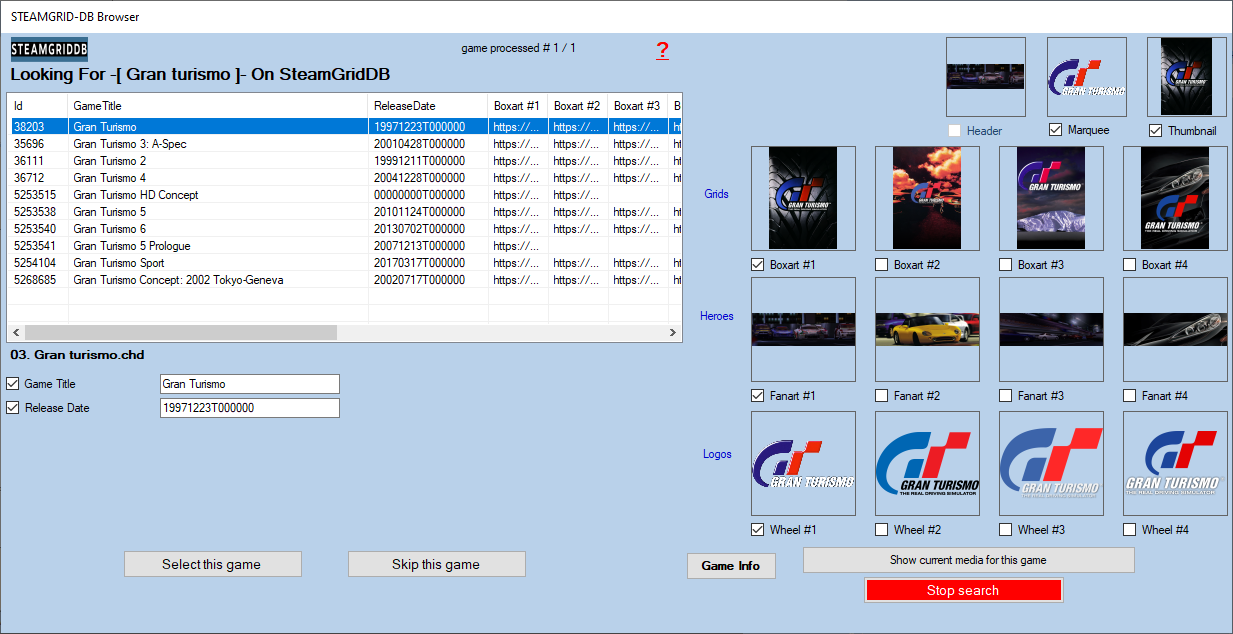Click the red question mark help icon
This screenshot has width=1233, height=634.
pyautogui.click(x=662, y=51)
